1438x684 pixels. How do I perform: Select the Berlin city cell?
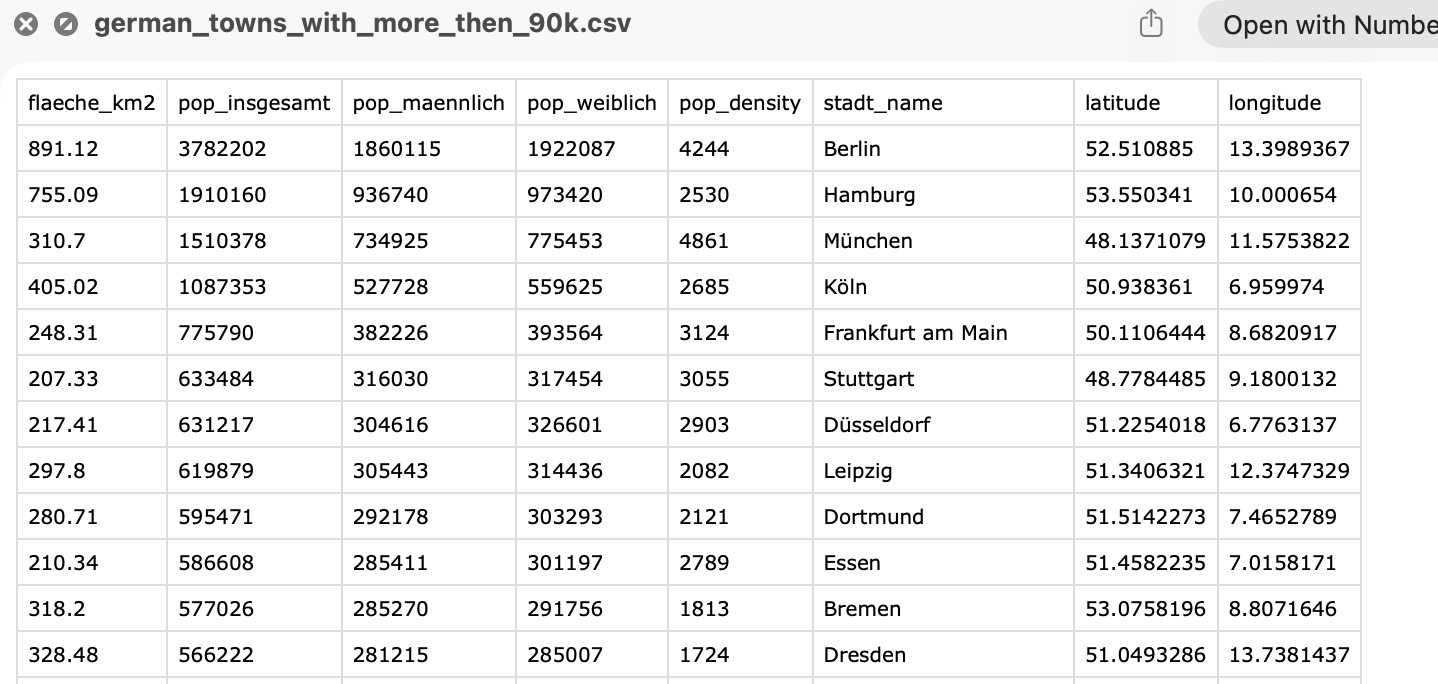pyautogui.click(x=852, y=148)
